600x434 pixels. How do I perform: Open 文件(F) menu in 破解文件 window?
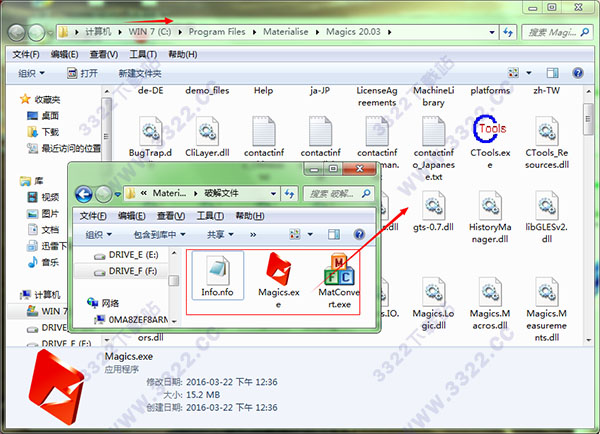pyautogui.click(x=93, y=216)
